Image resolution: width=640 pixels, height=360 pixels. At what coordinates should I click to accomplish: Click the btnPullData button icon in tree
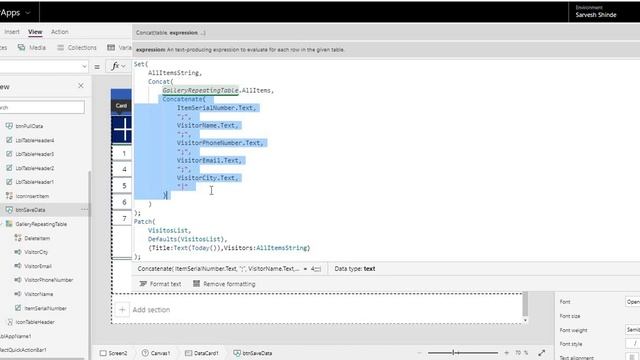[9, 126]
